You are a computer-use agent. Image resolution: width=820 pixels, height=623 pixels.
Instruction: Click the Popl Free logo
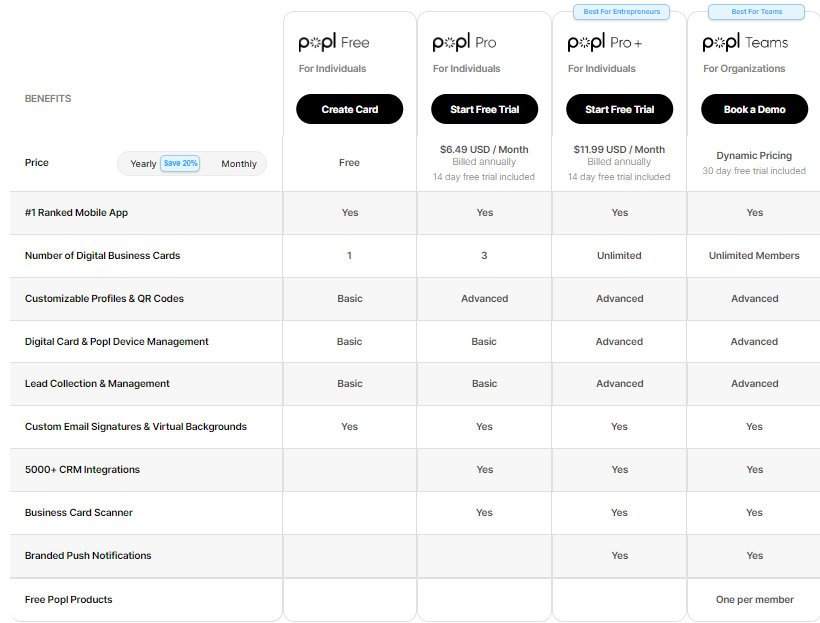click(334, 42)
